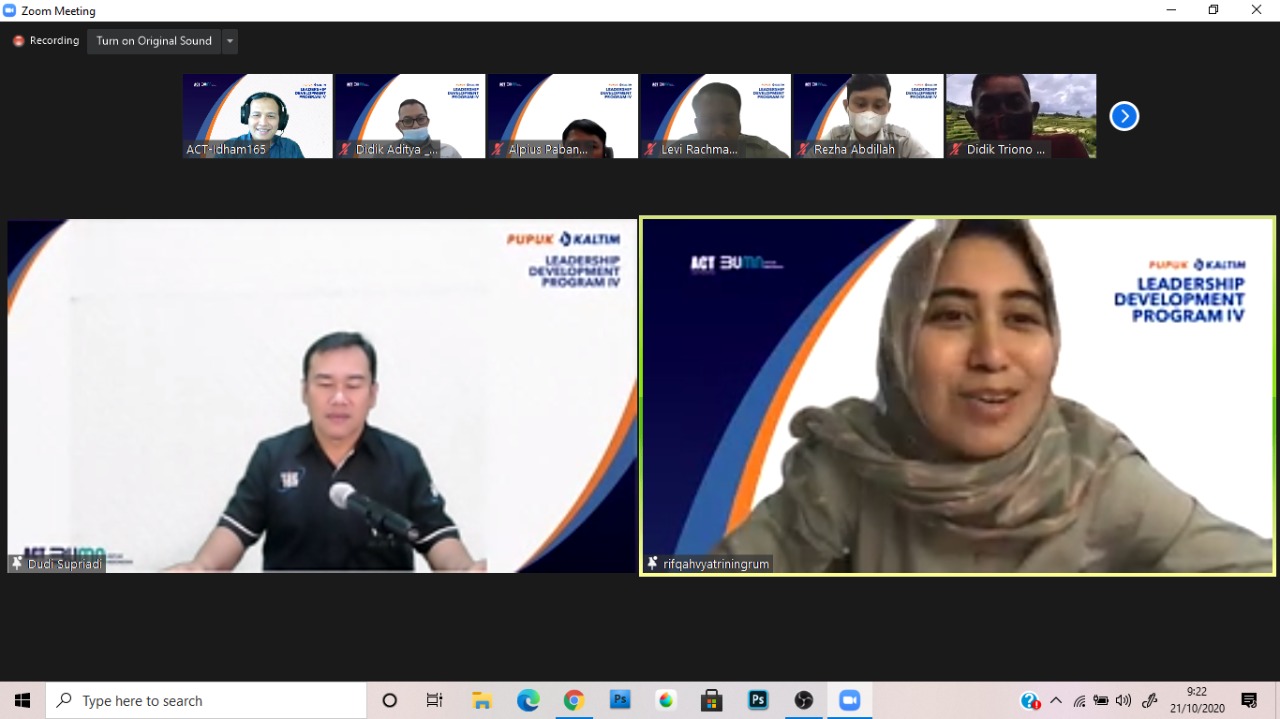
Task: Show next participants with blue arrow
Action: (1124, 117)
